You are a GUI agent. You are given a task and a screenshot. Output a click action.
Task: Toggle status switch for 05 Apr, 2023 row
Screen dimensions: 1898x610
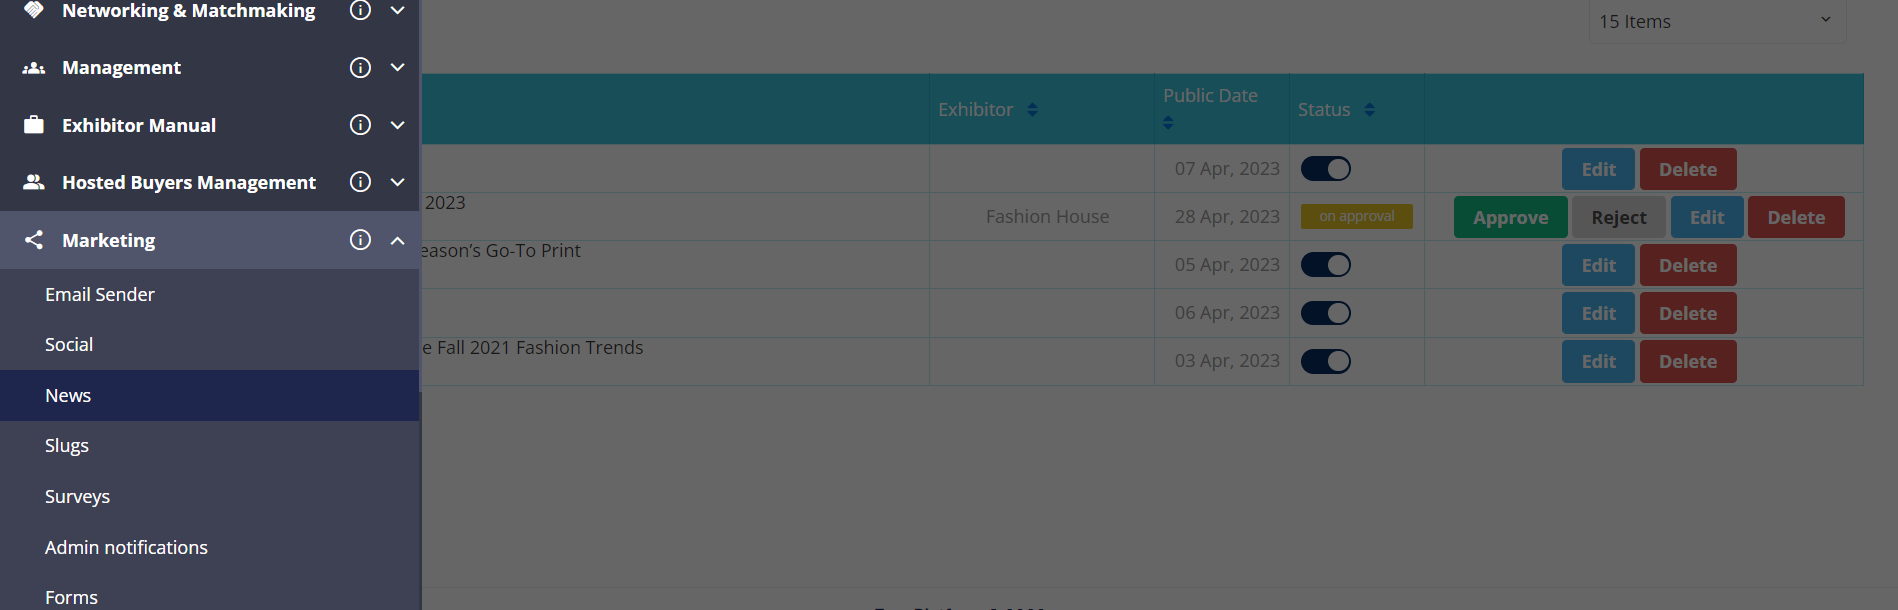(x=1326, y=265)
